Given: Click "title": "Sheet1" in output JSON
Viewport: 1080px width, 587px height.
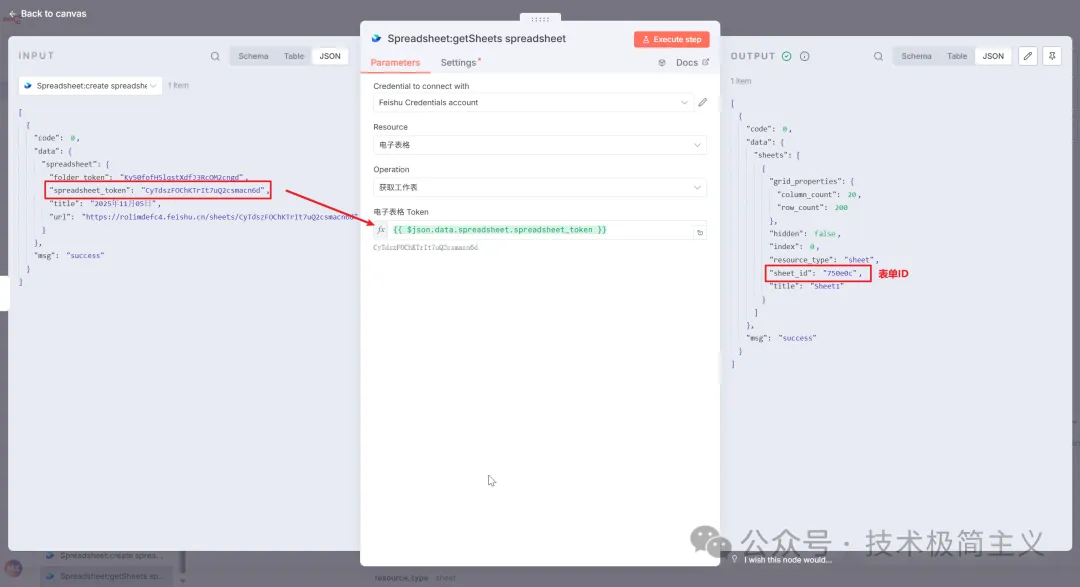Looking at the screenshot, I should point(807,286).
